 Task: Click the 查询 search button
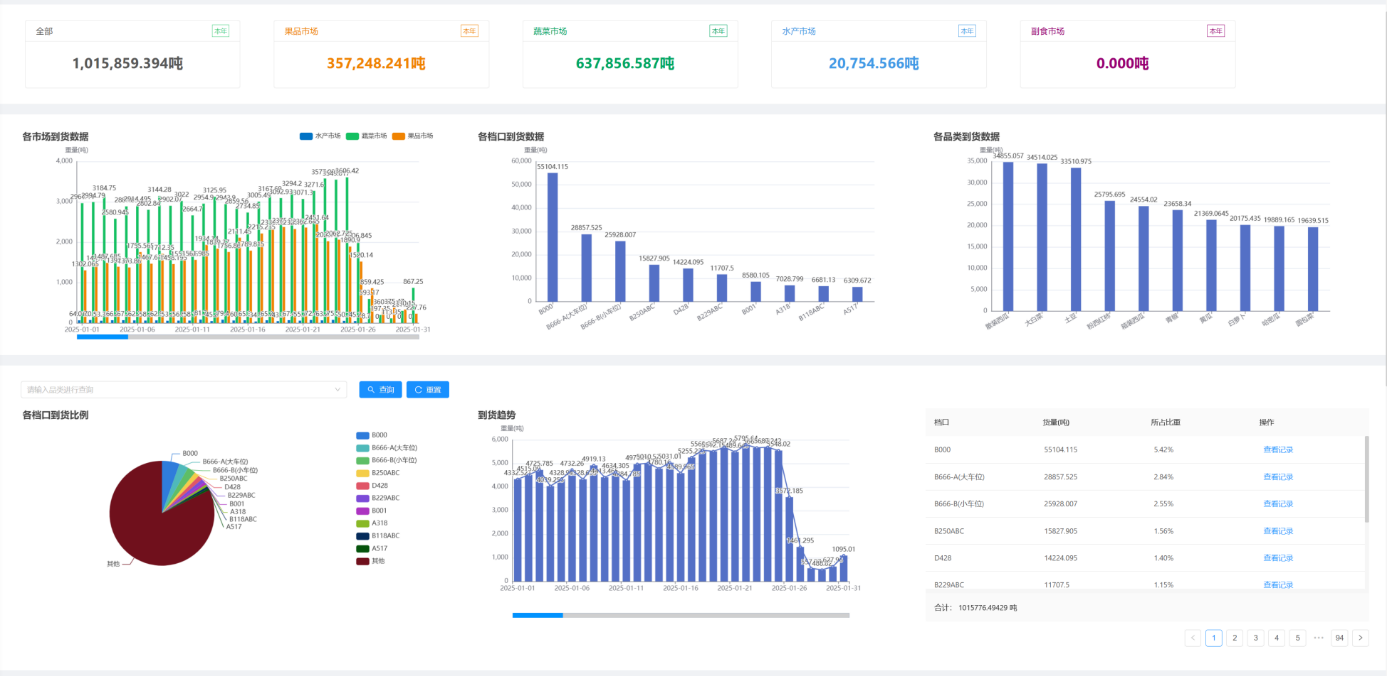pyautogui.click(x=380, y=389)
